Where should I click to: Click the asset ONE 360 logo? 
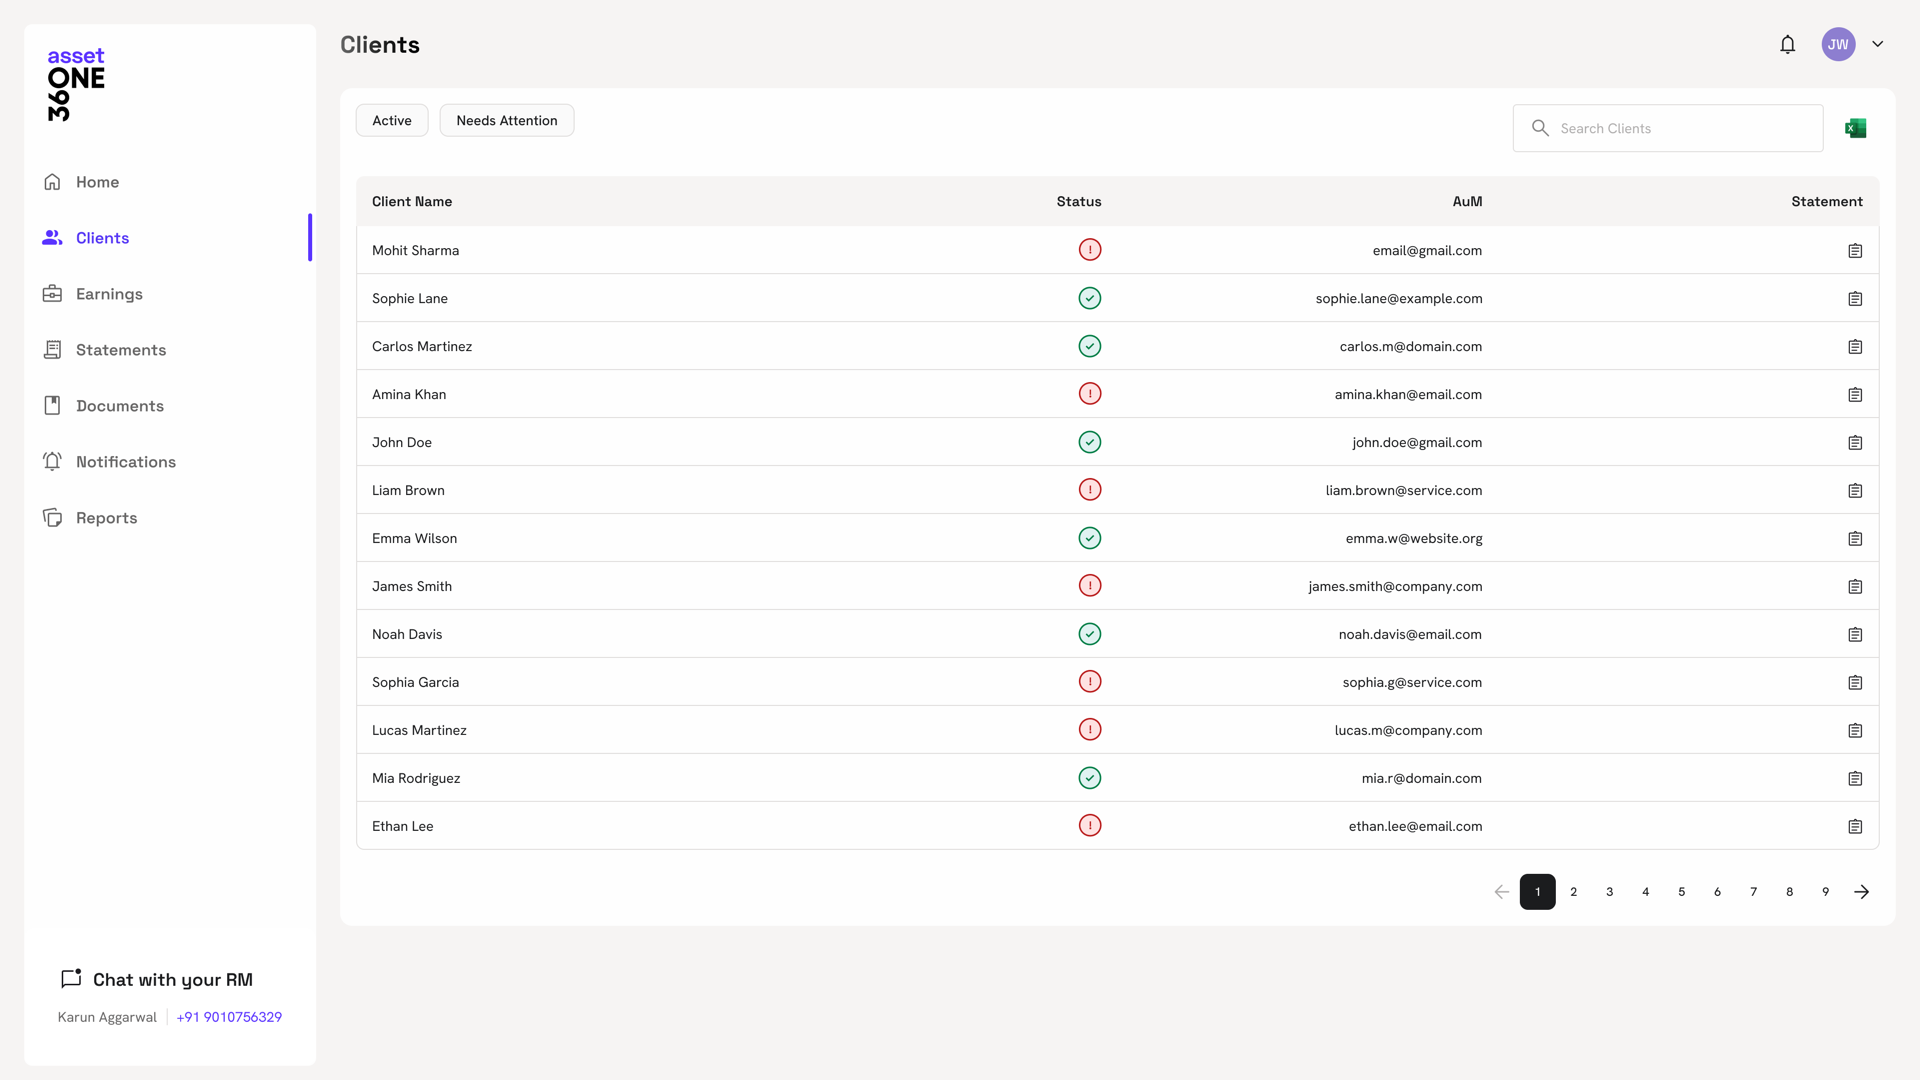[76, 84]
